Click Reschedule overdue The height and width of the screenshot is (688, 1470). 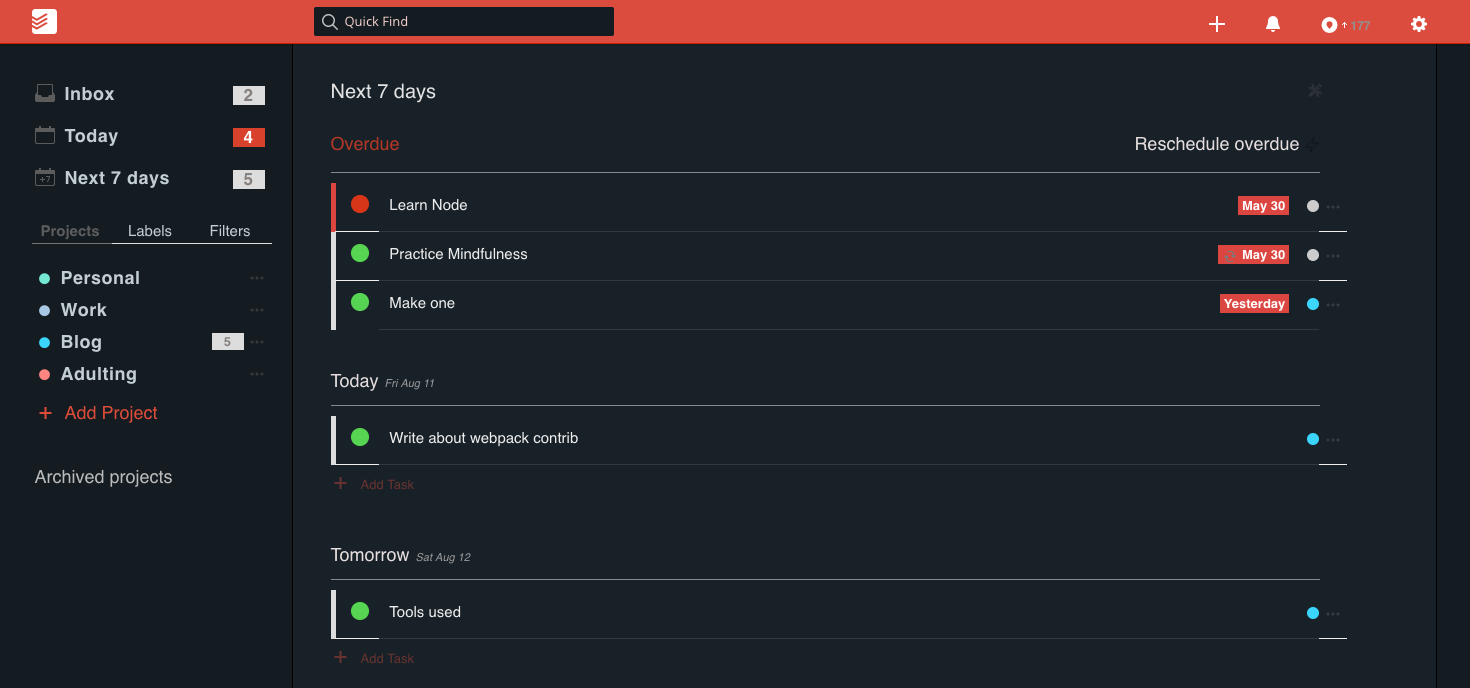coord(1215,143)
